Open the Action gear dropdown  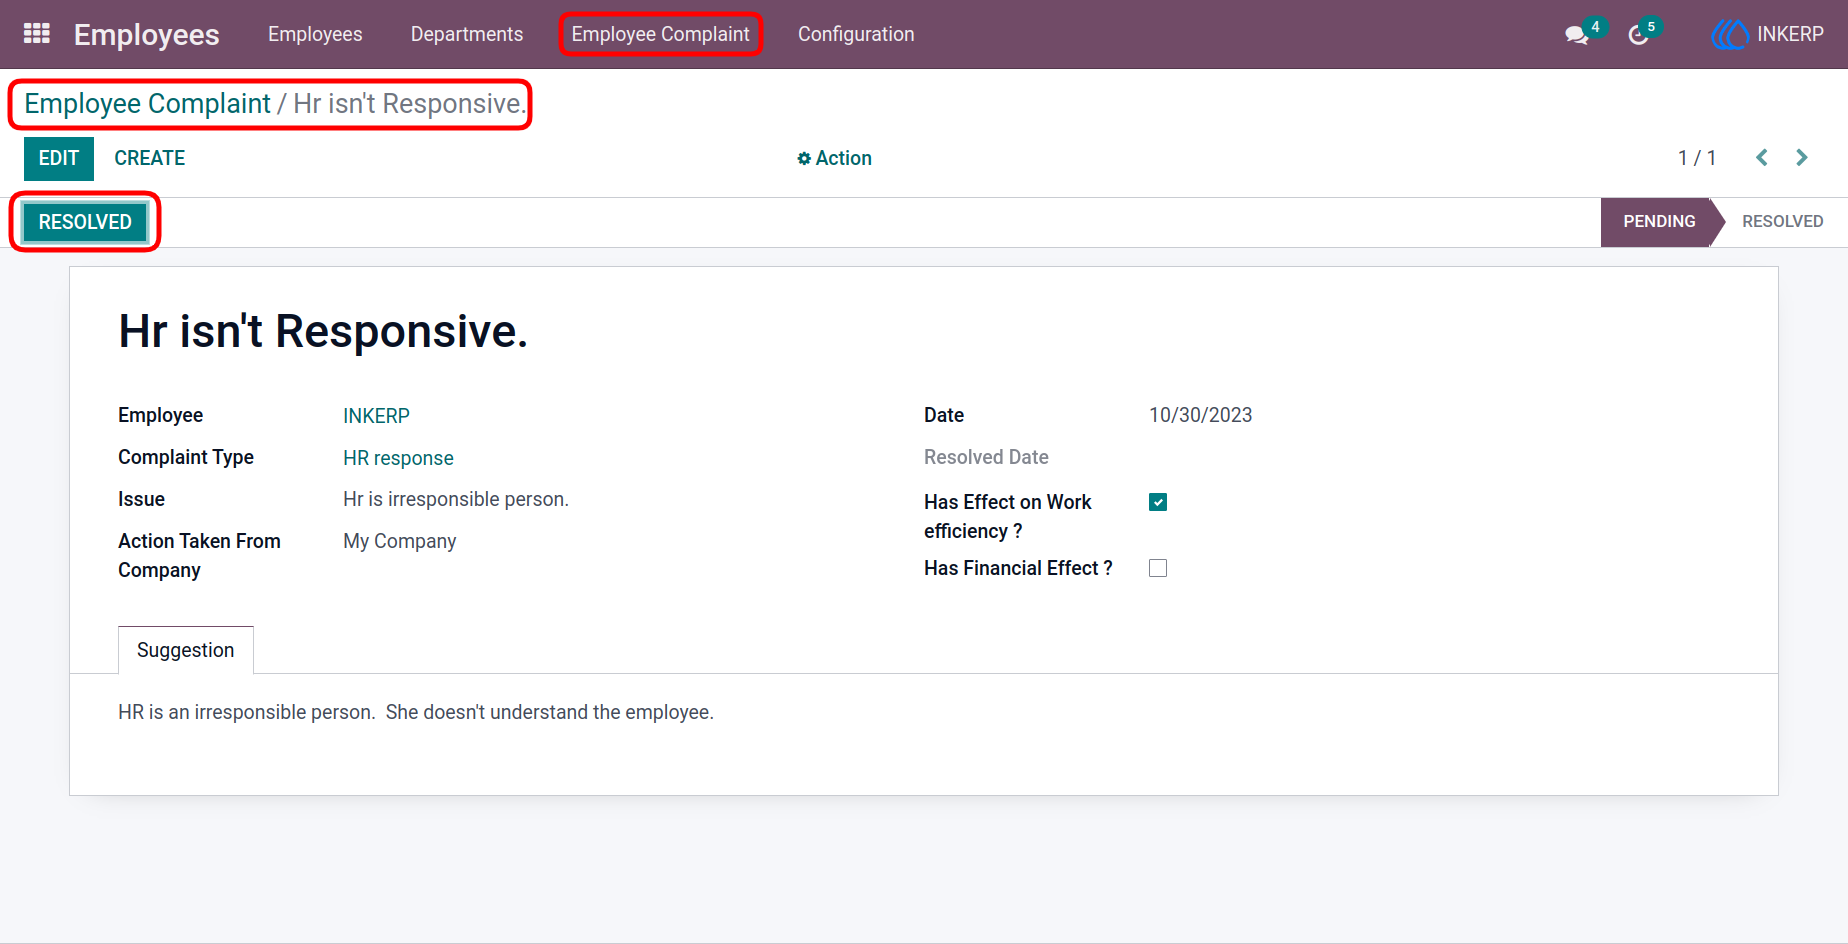click(x=834, y=158)
